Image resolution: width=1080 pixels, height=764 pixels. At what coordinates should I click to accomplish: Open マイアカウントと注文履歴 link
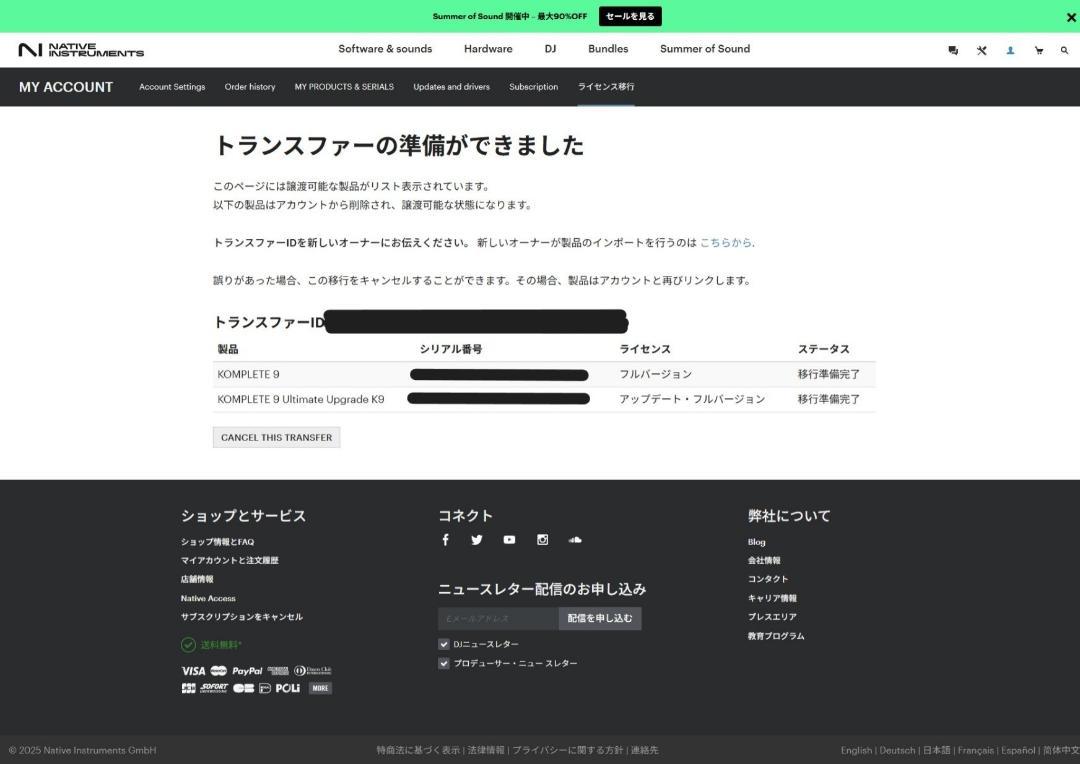(x=230, y=561)
